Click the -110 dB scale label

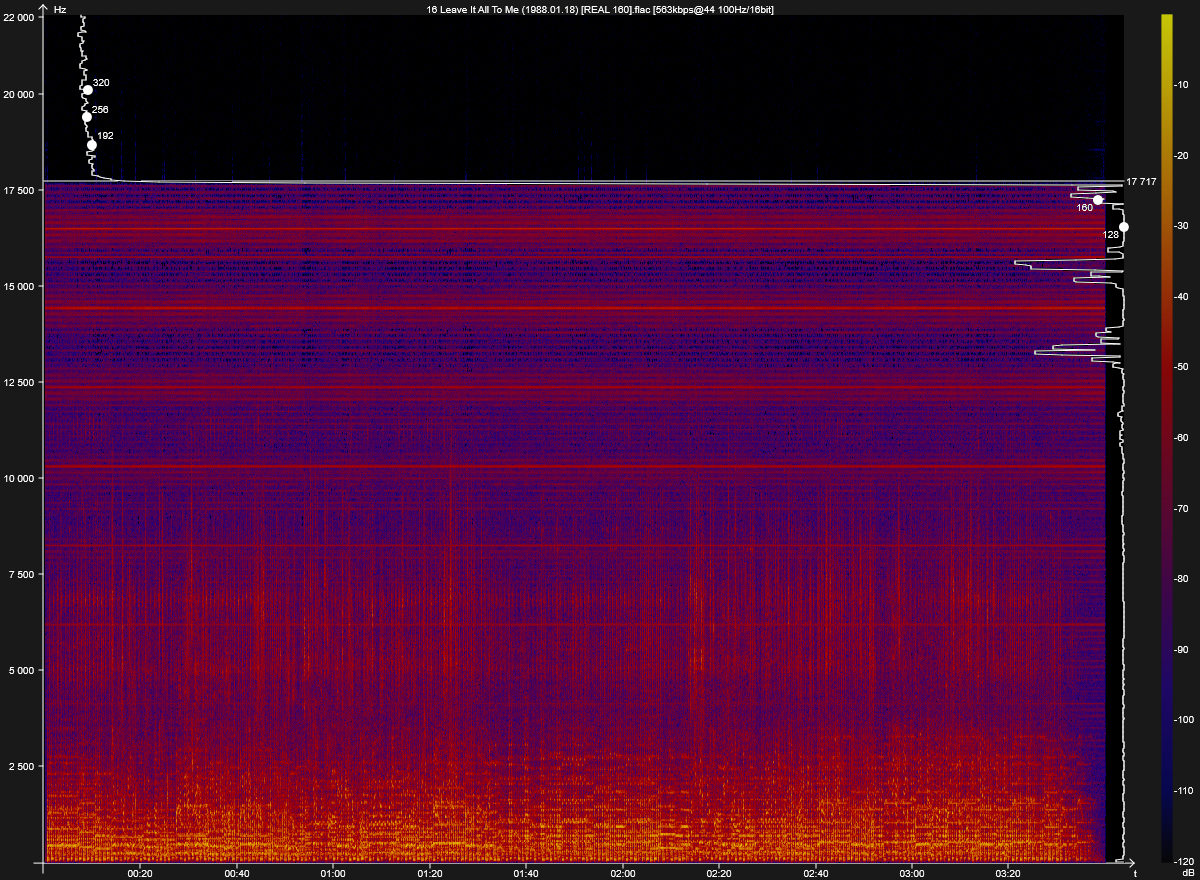pyautogui.click(x=1186, y=791)
